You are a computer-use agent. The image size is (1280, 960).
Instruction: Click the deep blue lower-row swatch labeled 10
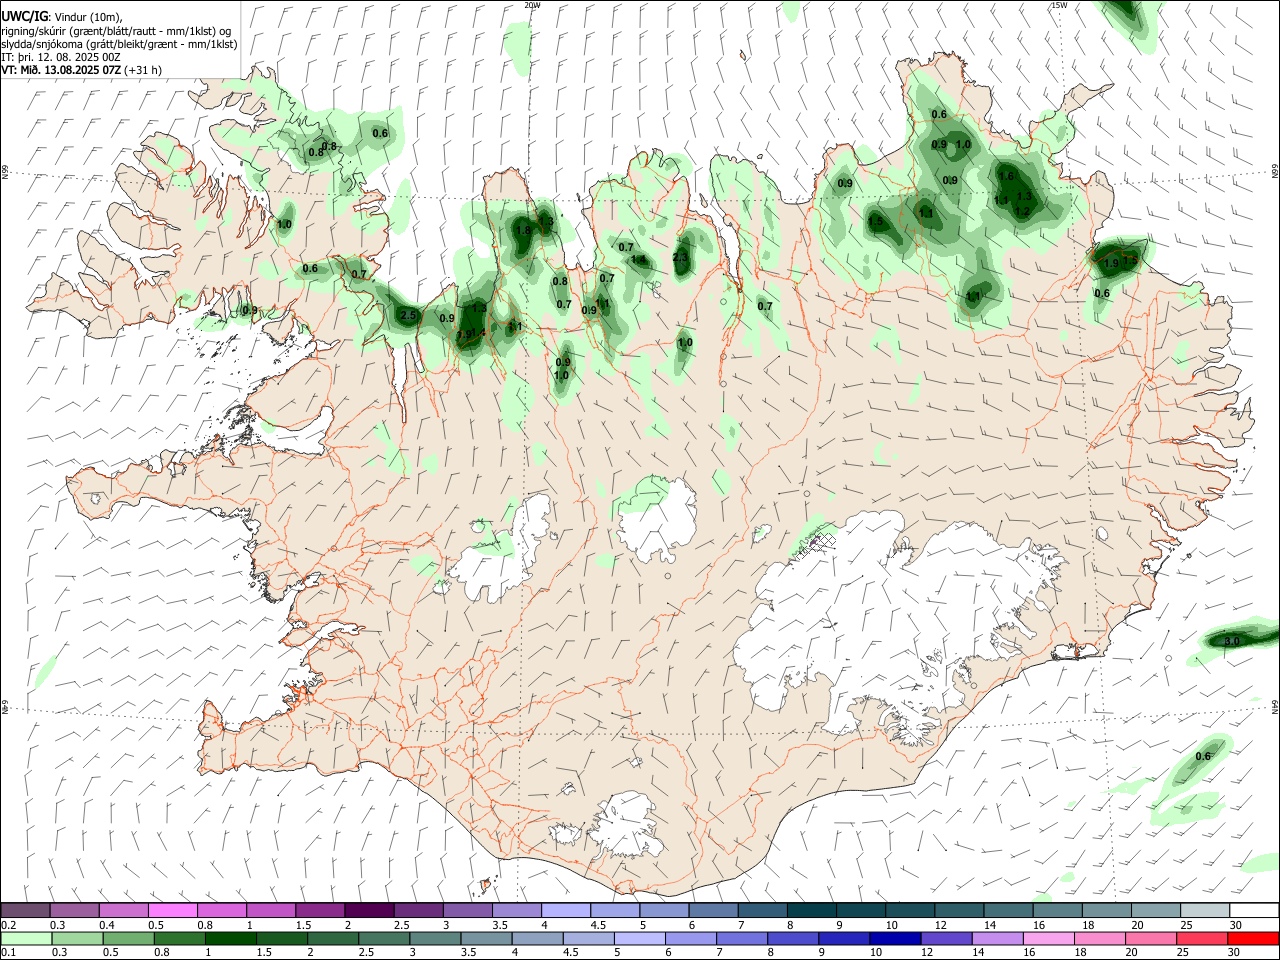point(895,938)
